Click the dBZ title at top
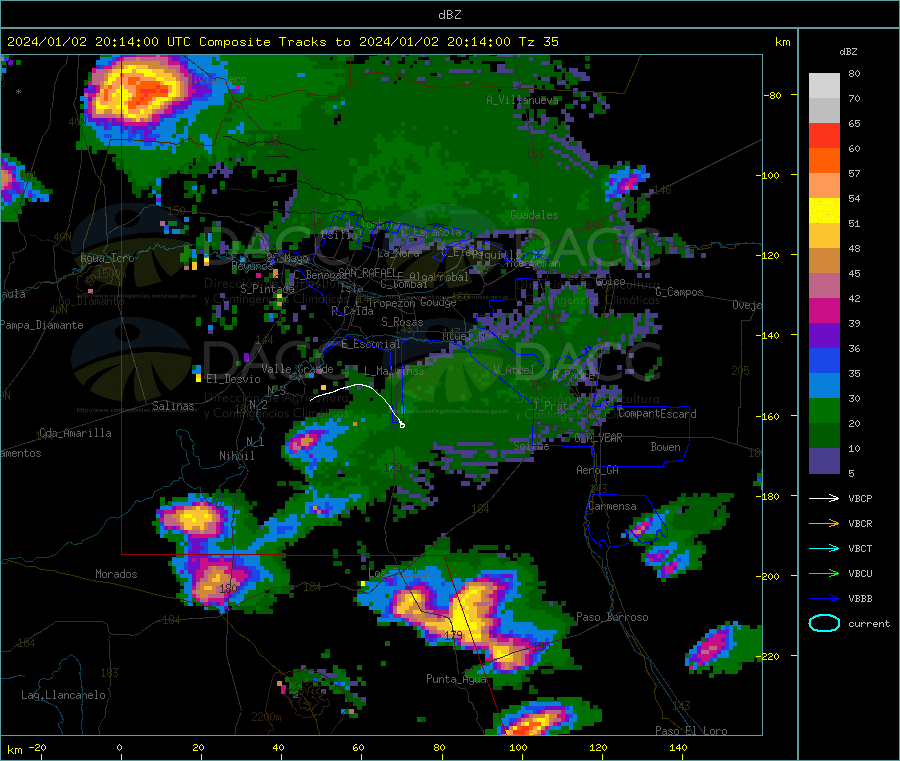The image size is (900, 761). [449, 15]
